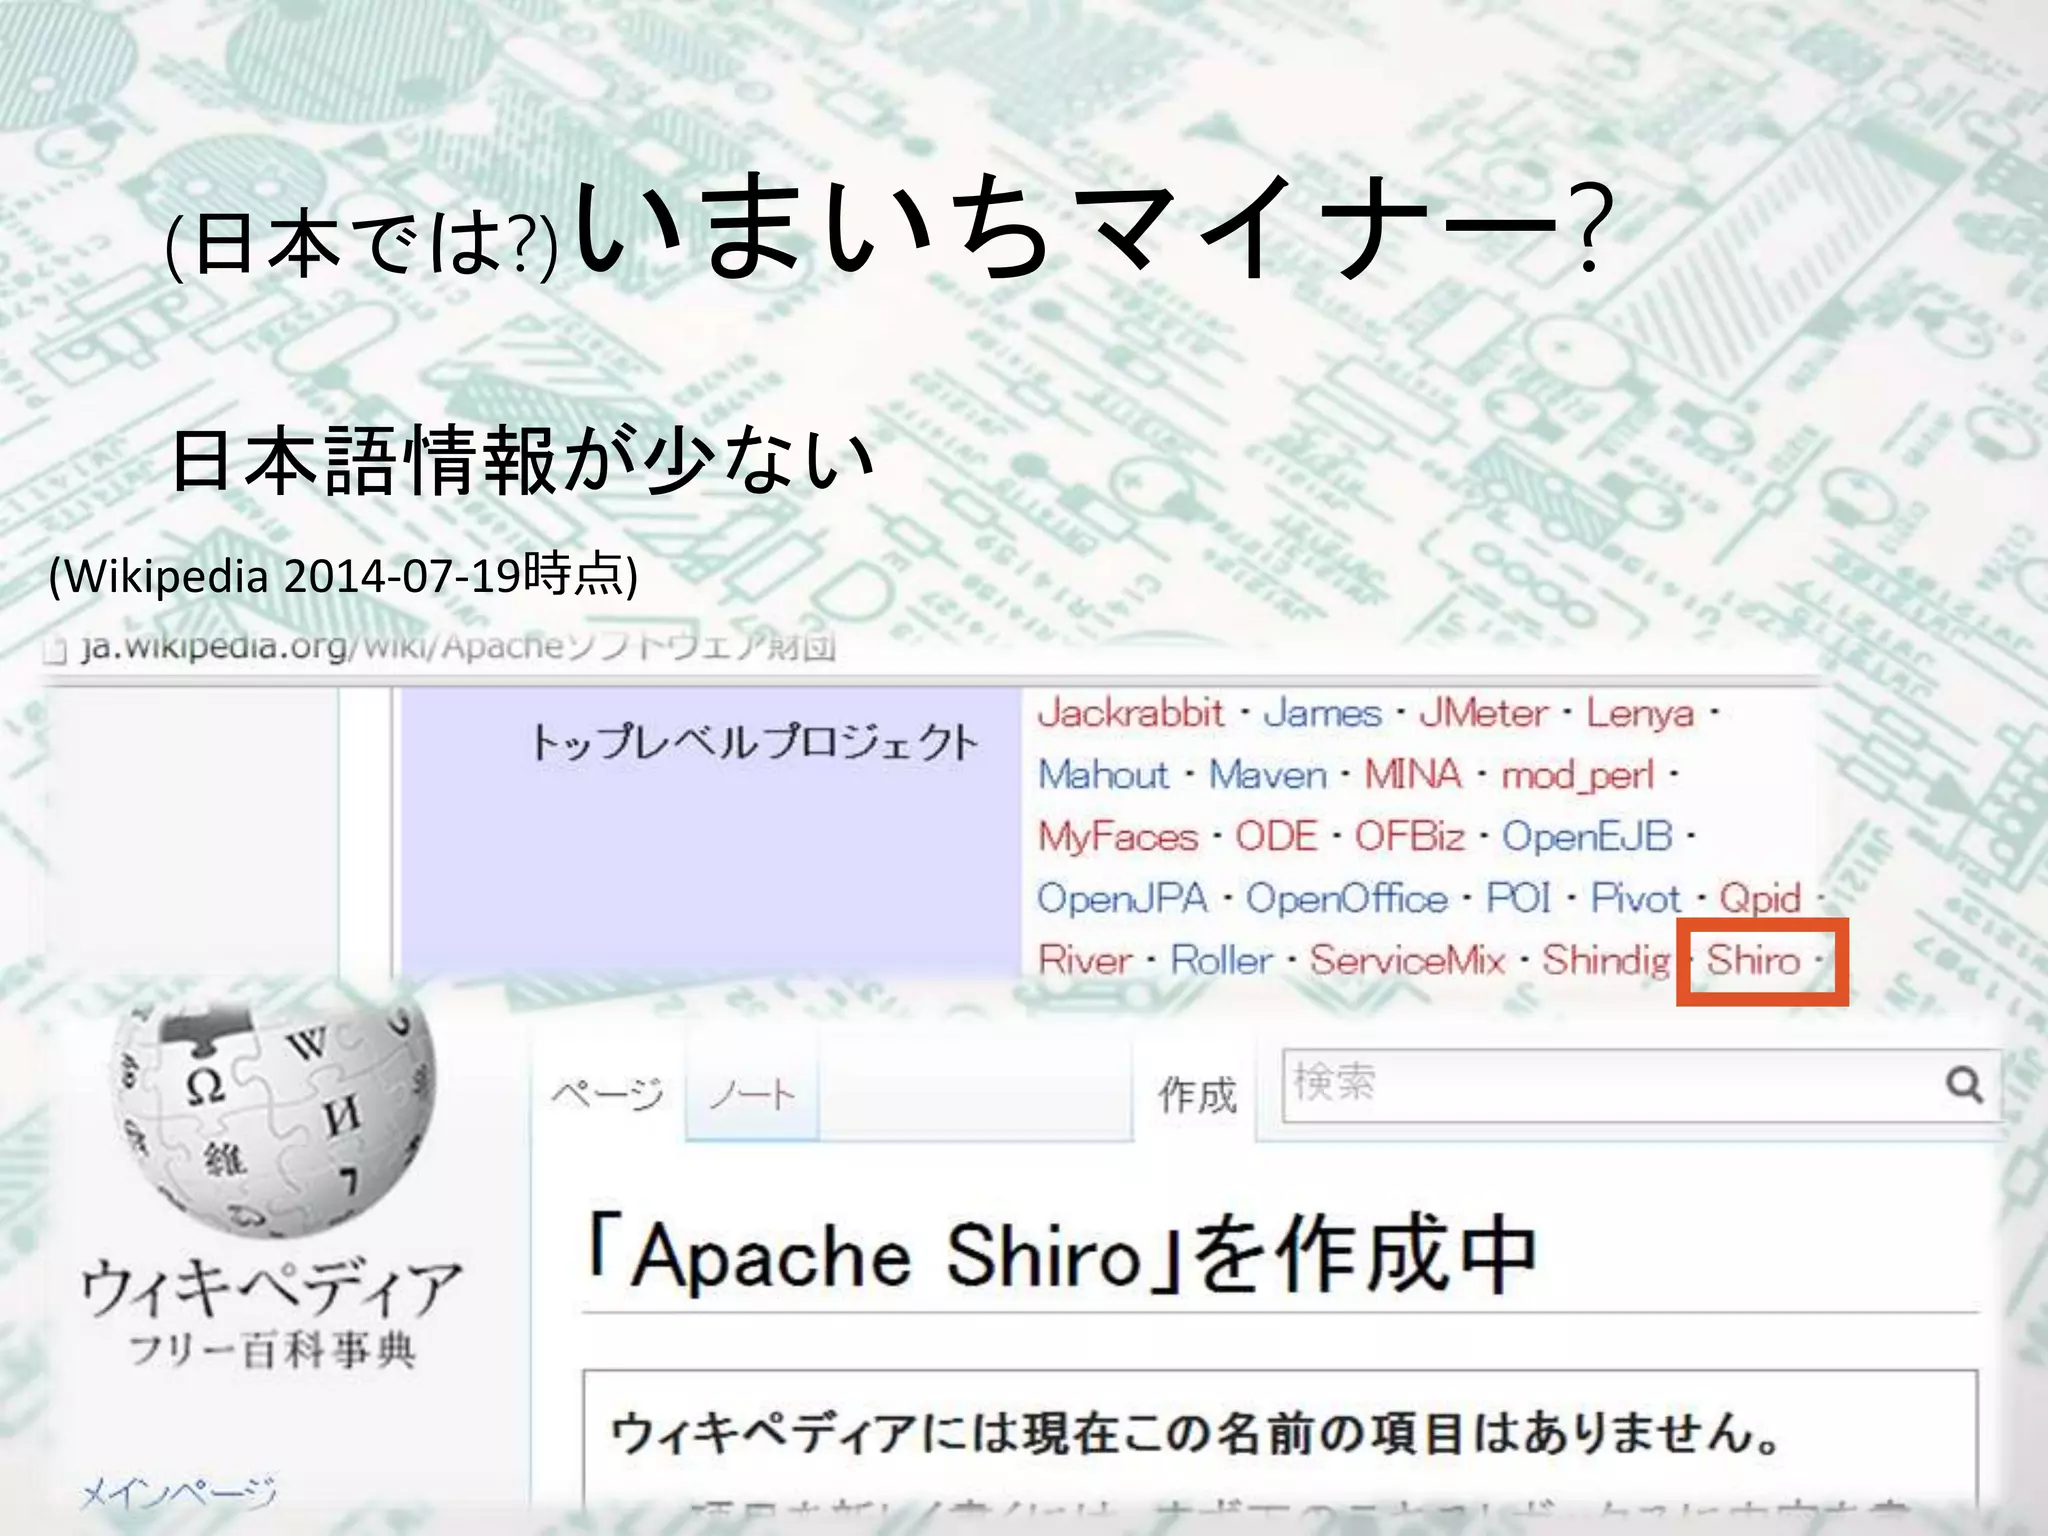Switch to the ノート tab
The width and height of the screenshot is (2048, 1536).
point(752,1095)
